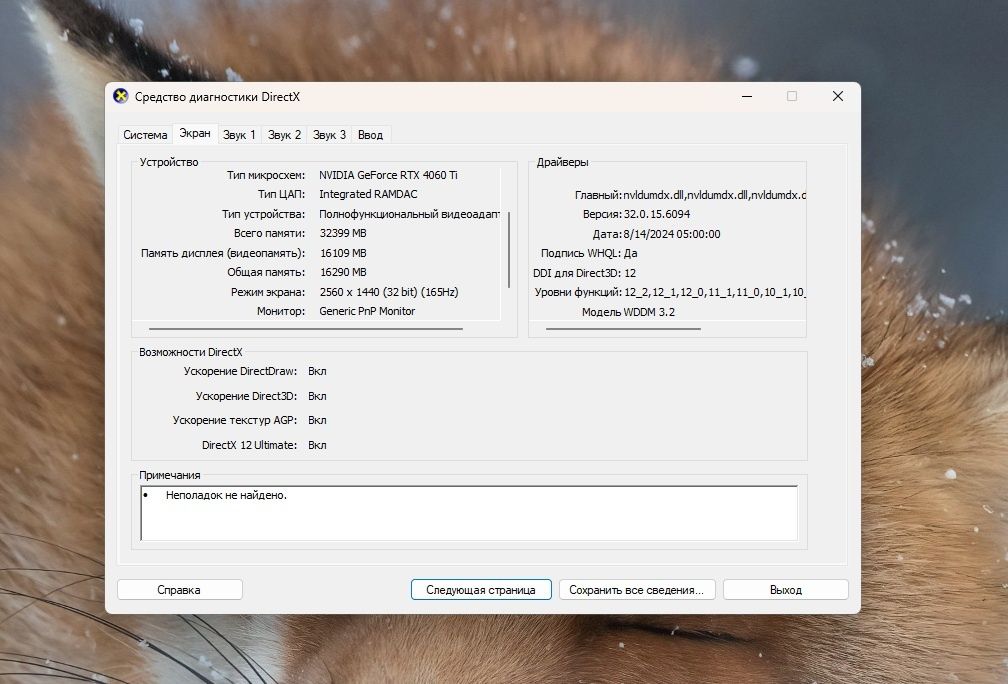Click the drivers panel horizontal scrollbar
Image resolution: width=1008 pixels, height=684 pixels.
click(x=623, y=328)
